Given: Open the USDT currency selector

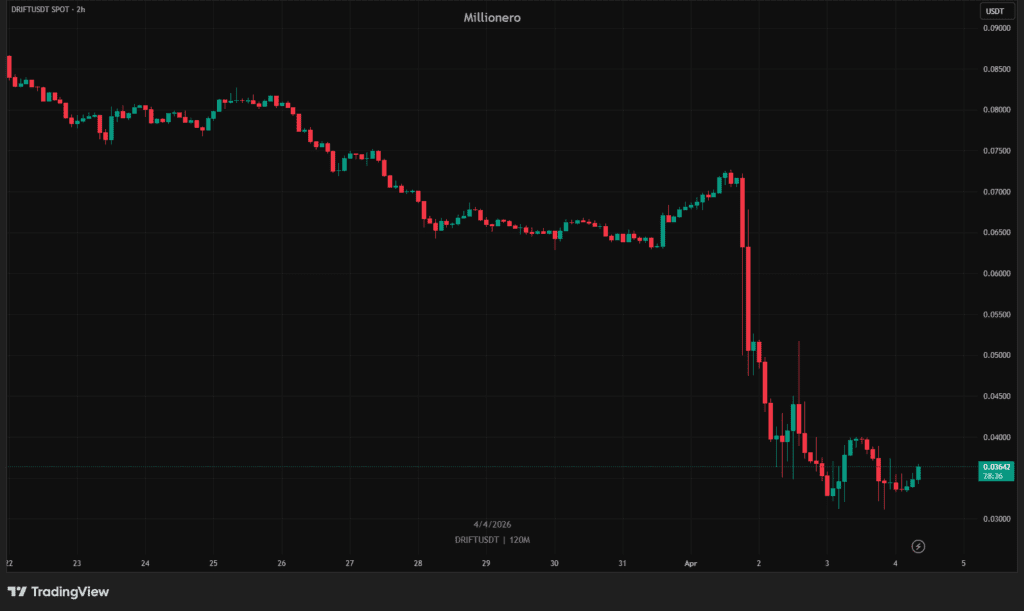Looking at the screenshot, I should click(994, 11).
